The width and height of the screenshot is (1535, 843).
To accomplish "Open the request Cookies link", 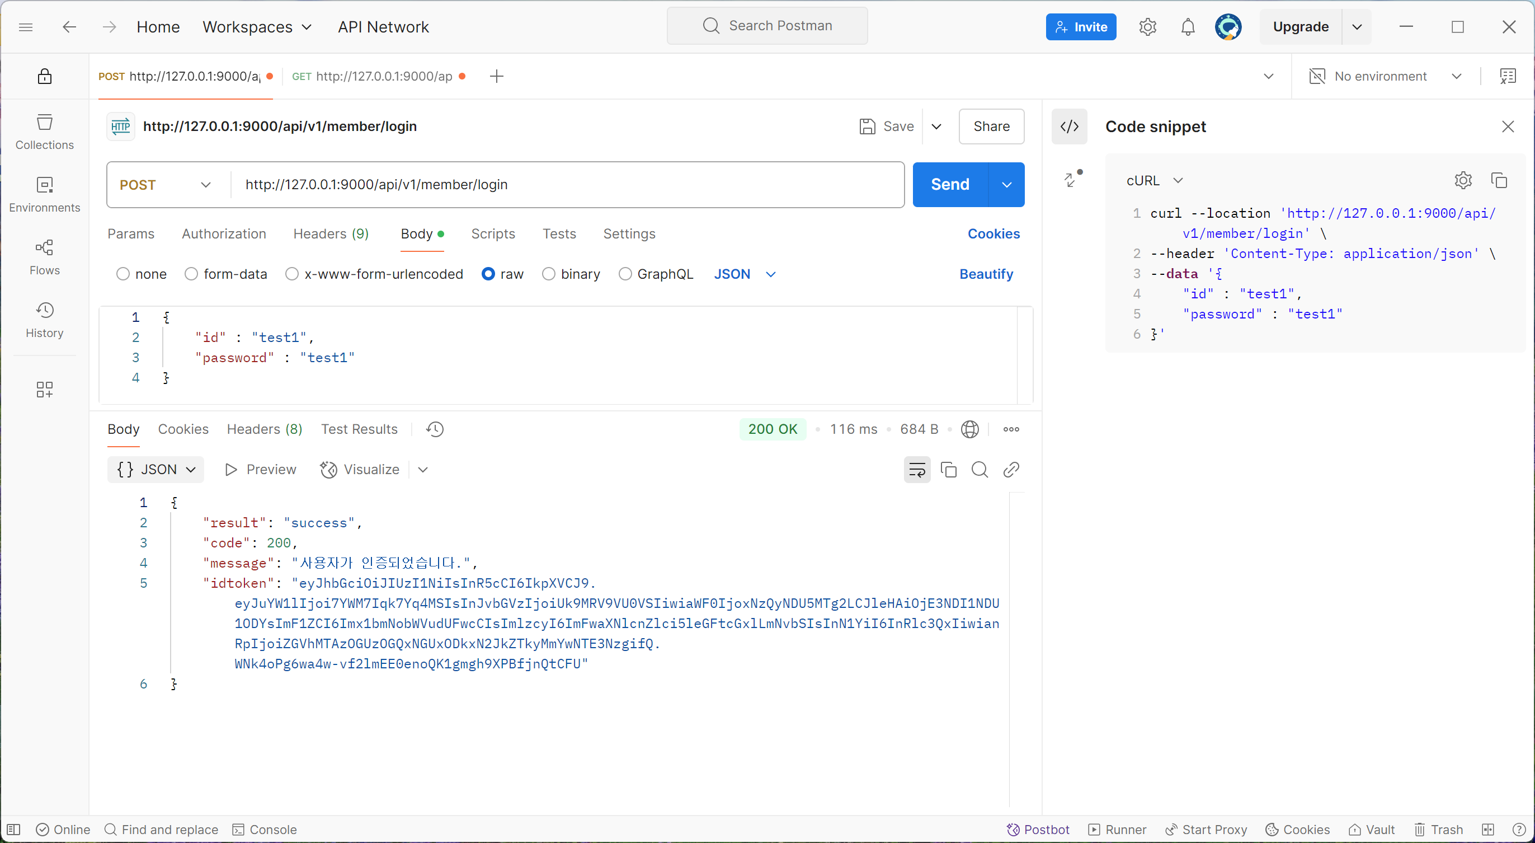I will pos(993,234).
